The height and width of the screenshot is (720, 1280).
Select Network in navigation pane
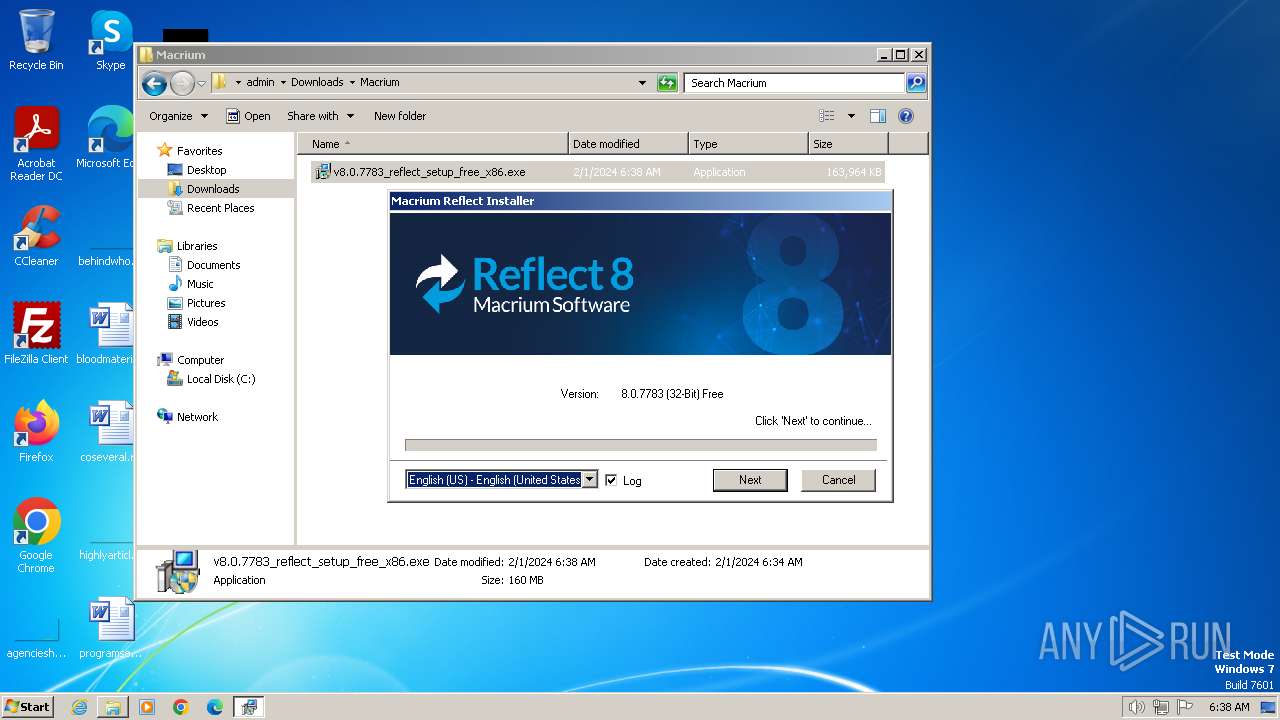[197, 417]
